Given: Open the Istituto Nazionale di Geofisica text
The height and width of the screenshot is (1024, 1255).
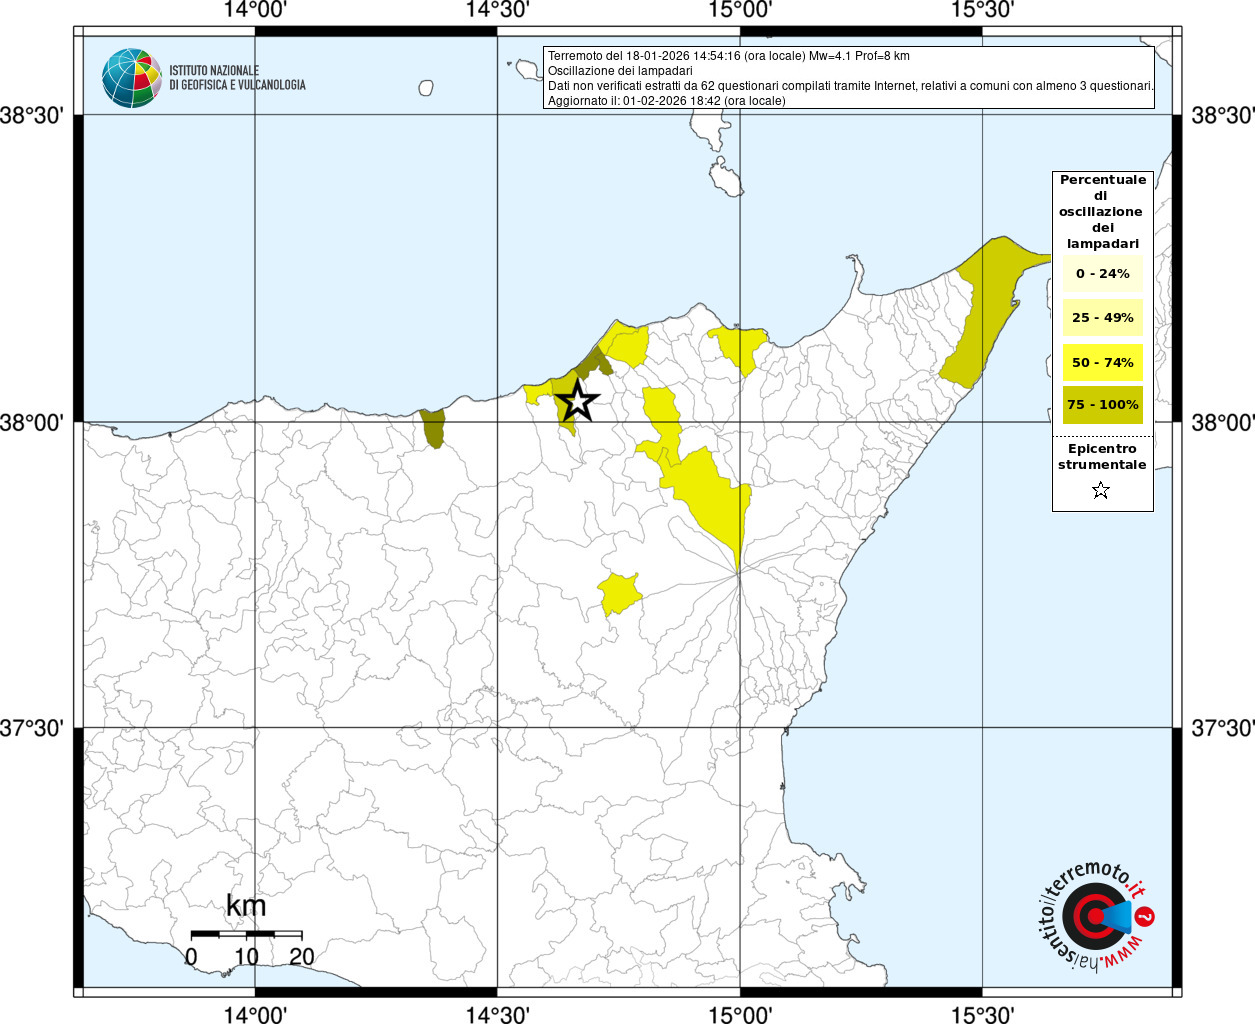Looking at the screenshot, I should pos(237,78).
